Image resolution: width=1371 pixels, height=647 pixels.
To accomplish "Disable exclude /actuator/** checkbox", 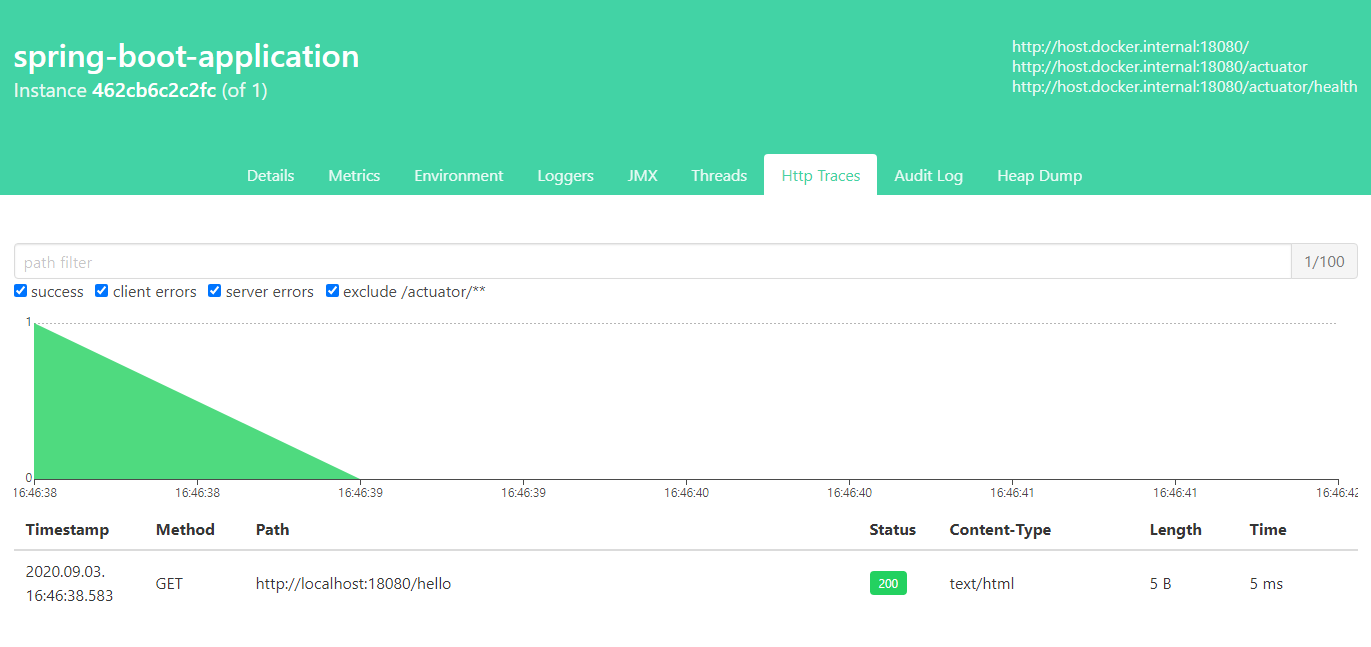I will 333,291.
